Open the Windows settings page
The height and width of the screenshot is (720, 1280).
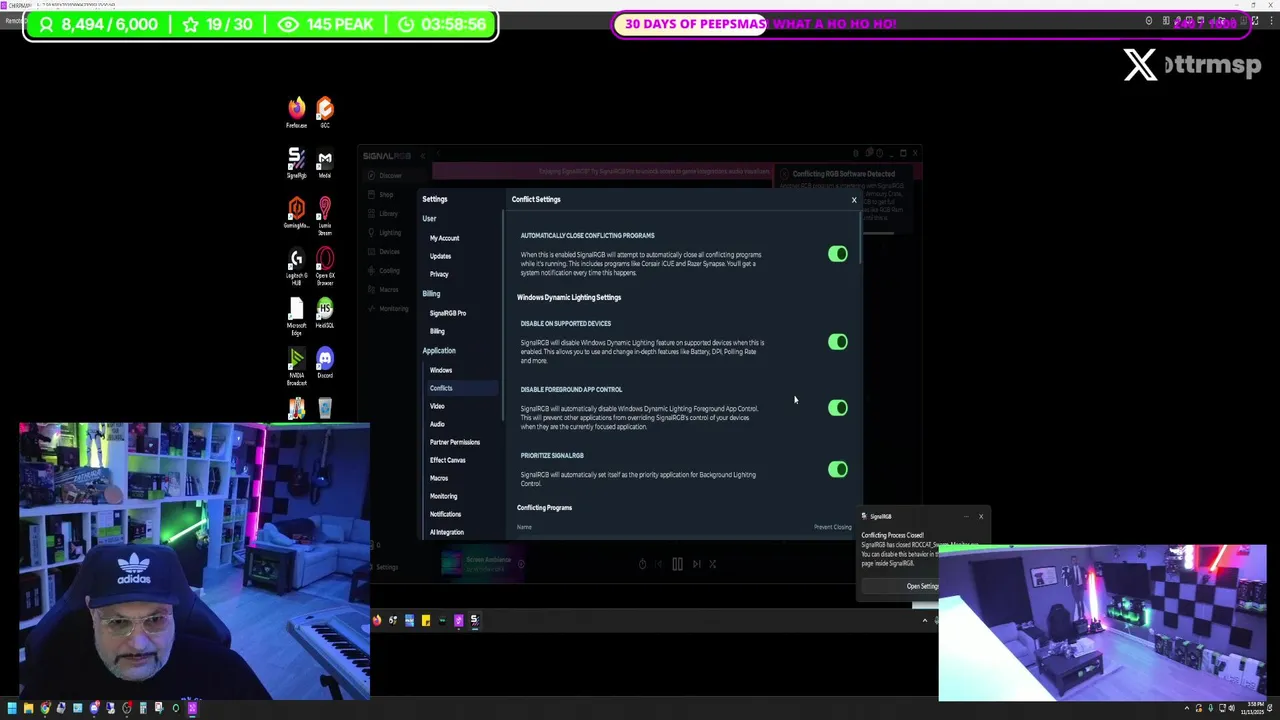[441, 370]
